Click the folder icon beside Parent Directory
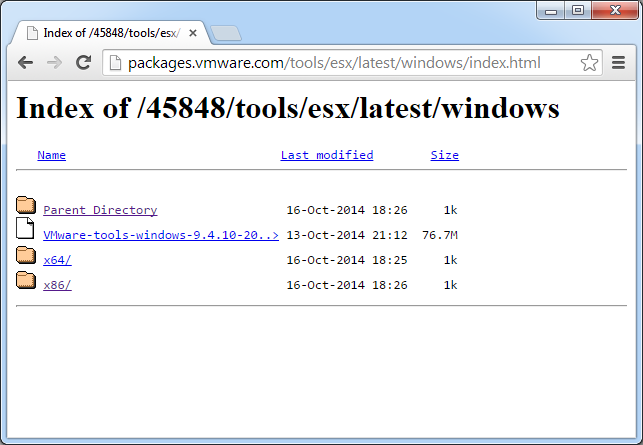The height and width of the screenshot is (445, 643). (26, 205)
